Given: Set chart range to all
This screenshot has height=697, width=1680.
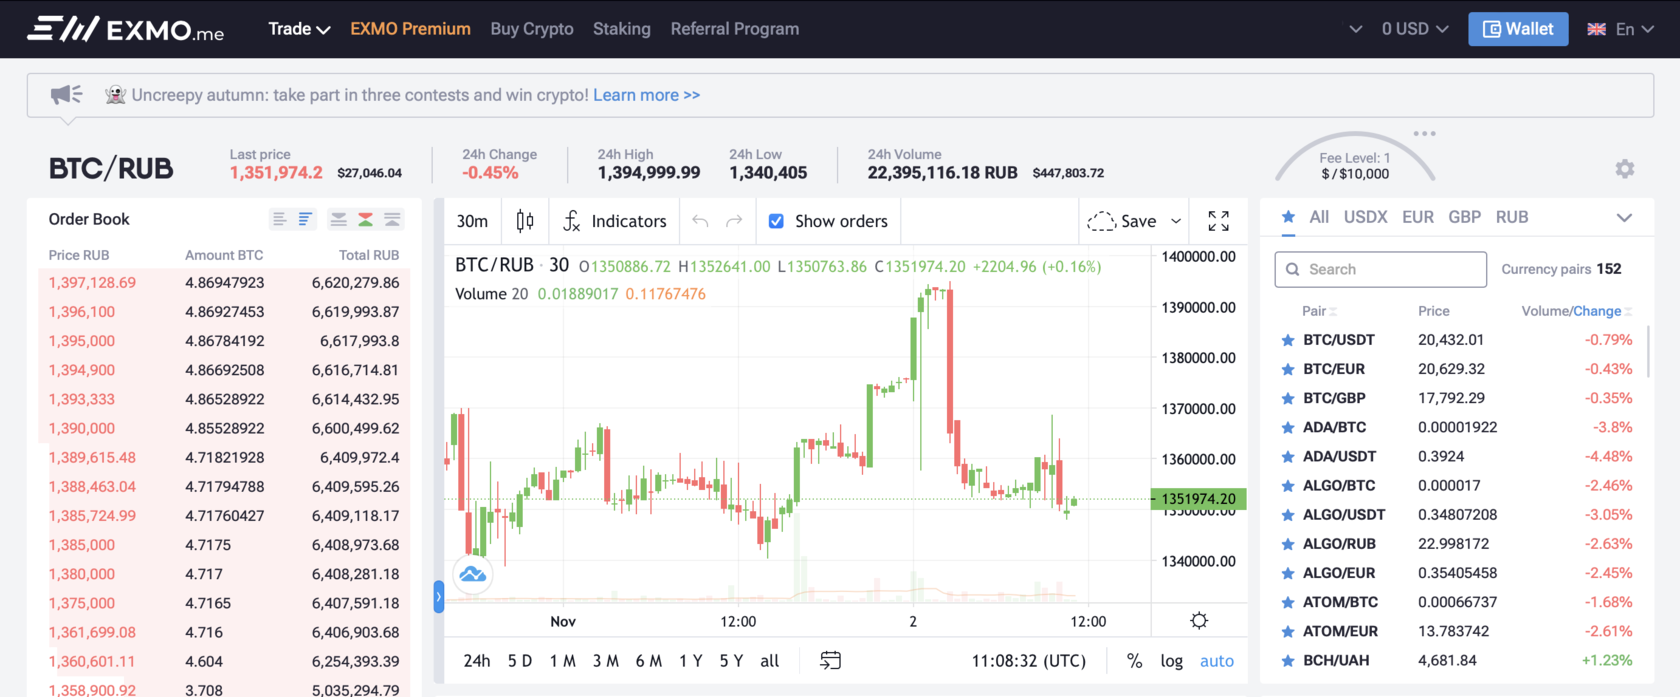Looking at the screenshot, I should pos(769,661).
